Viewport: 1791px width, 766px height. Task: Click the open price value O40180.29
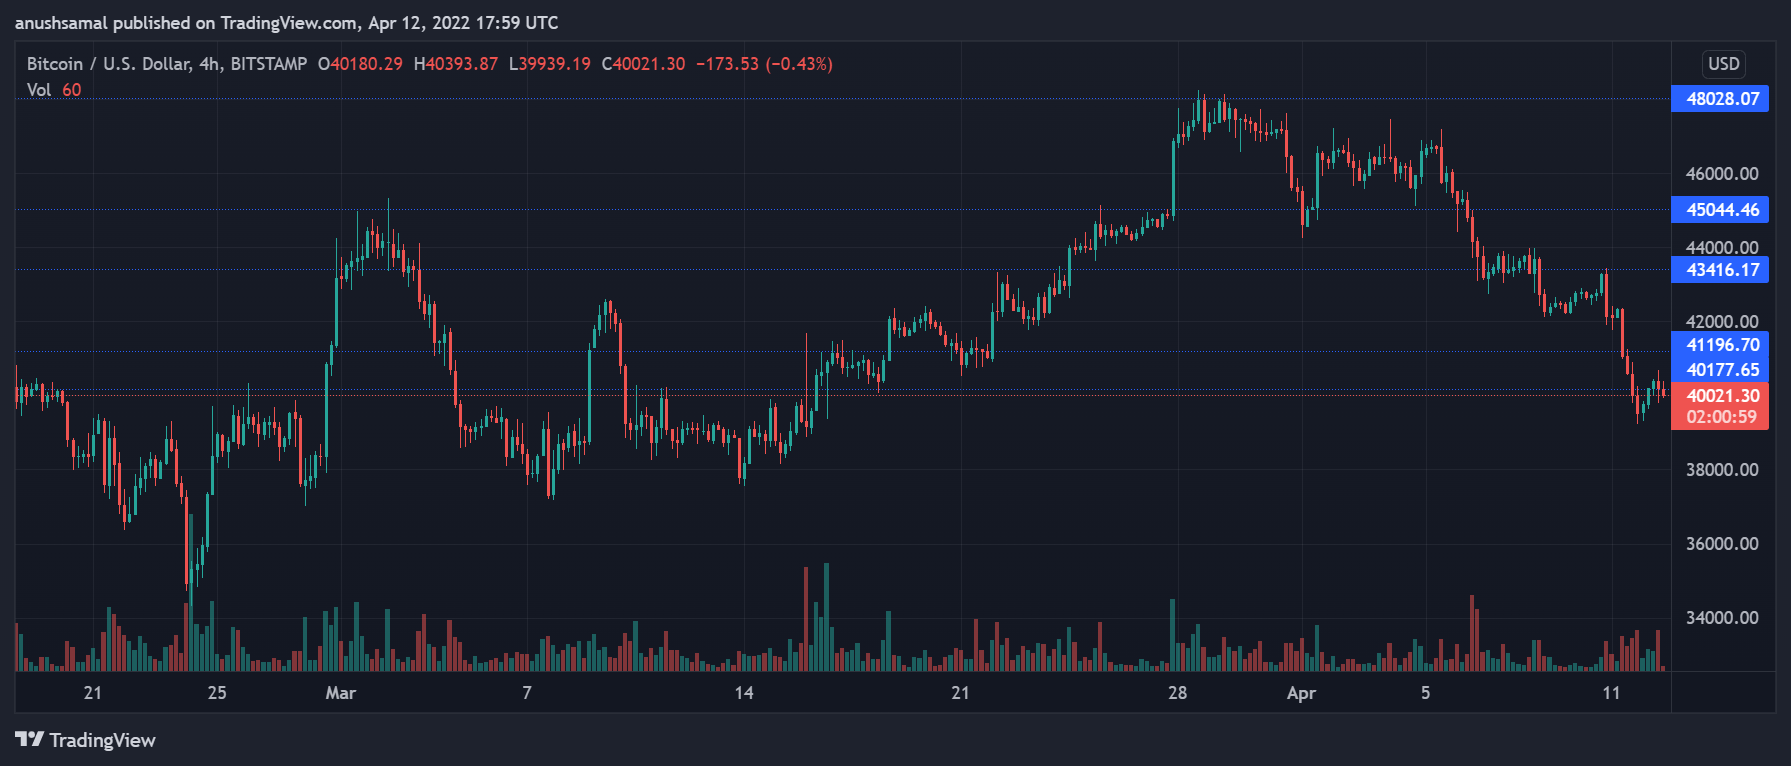coord(360,64)
